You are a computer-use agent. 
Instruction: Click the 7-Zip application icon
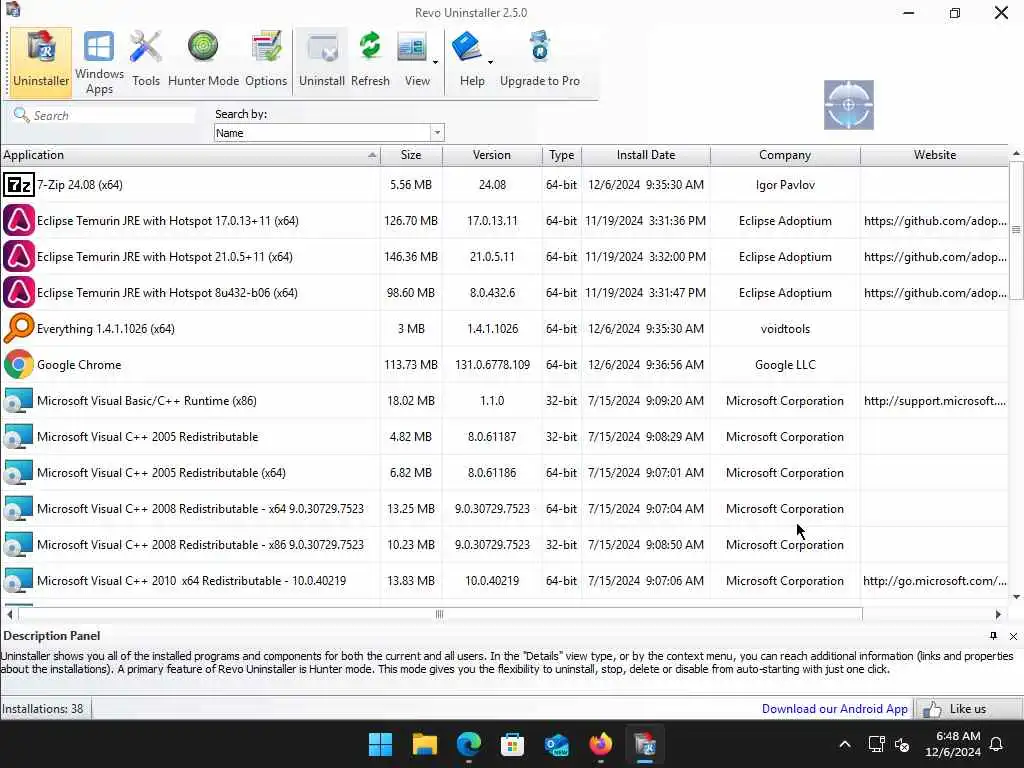(18, 185)
